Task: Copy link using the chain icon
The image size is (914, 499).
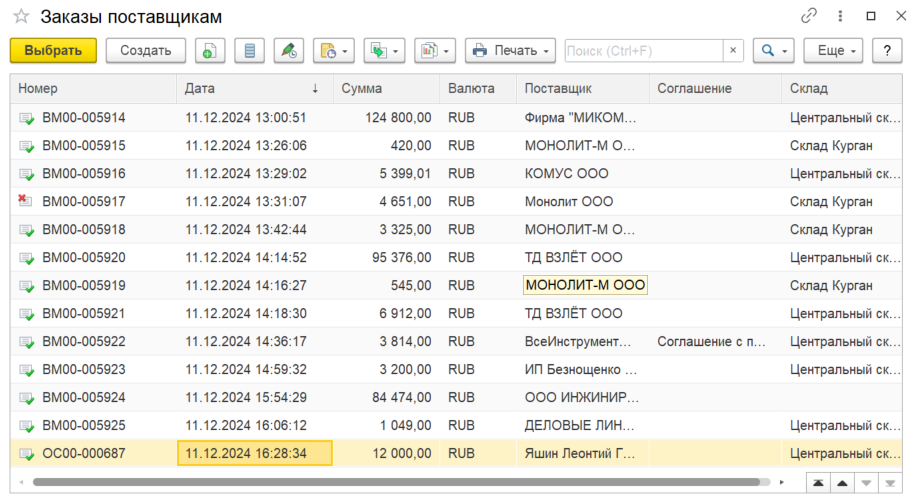Action: coord(808,16)
